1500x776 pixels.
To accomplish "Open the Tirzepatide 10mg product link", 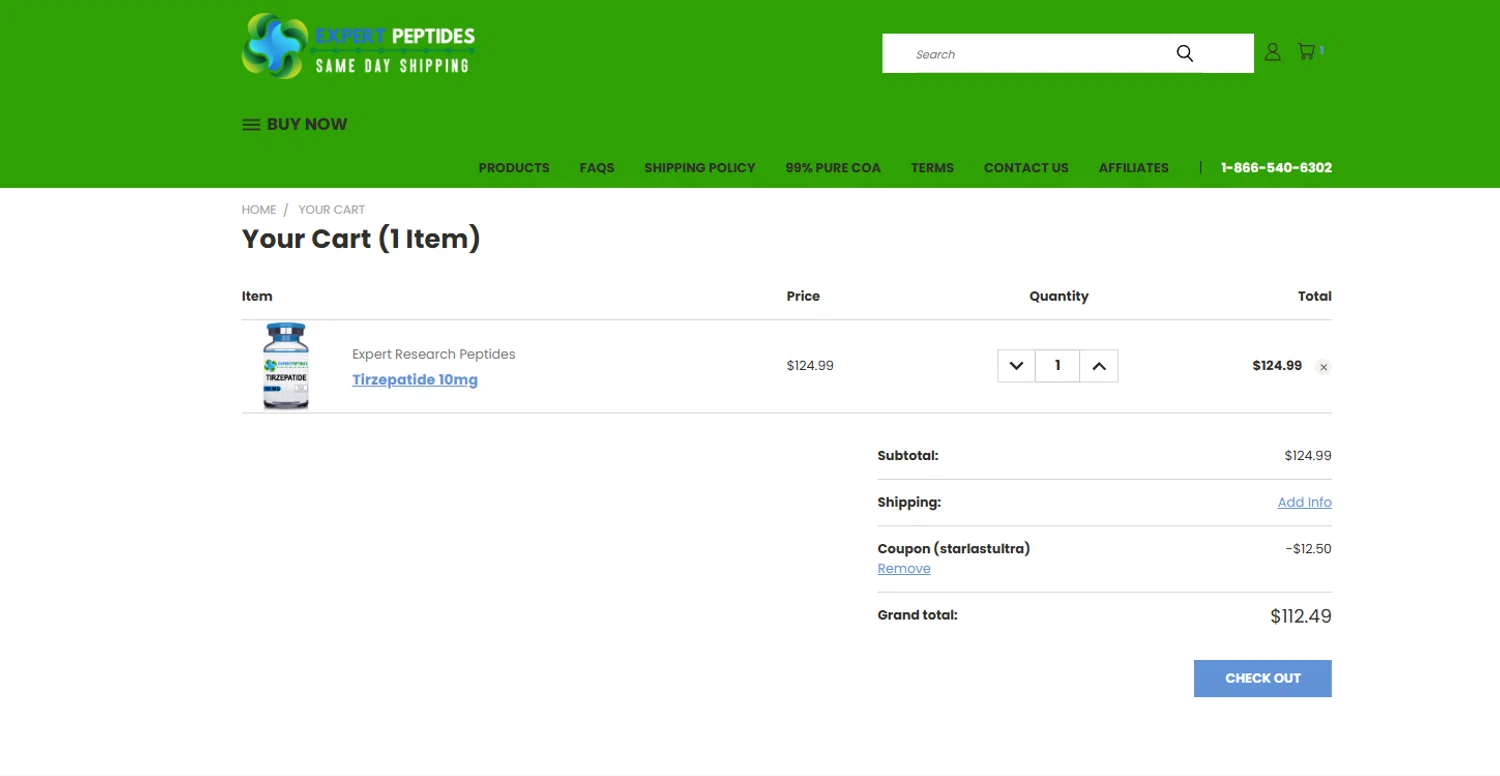I will pos(415,380).
